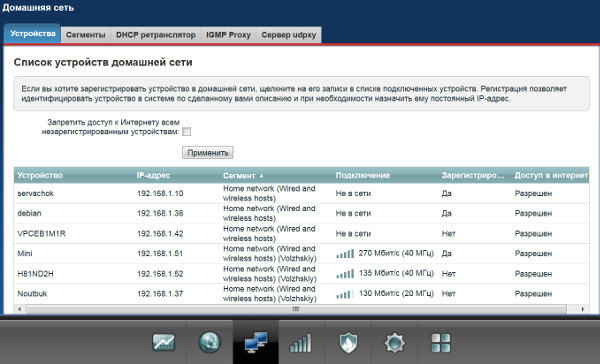Click Нет registered value for VPCEB1M1R
The height and width of the screenshot is (364, 600).
pos(448,233)
